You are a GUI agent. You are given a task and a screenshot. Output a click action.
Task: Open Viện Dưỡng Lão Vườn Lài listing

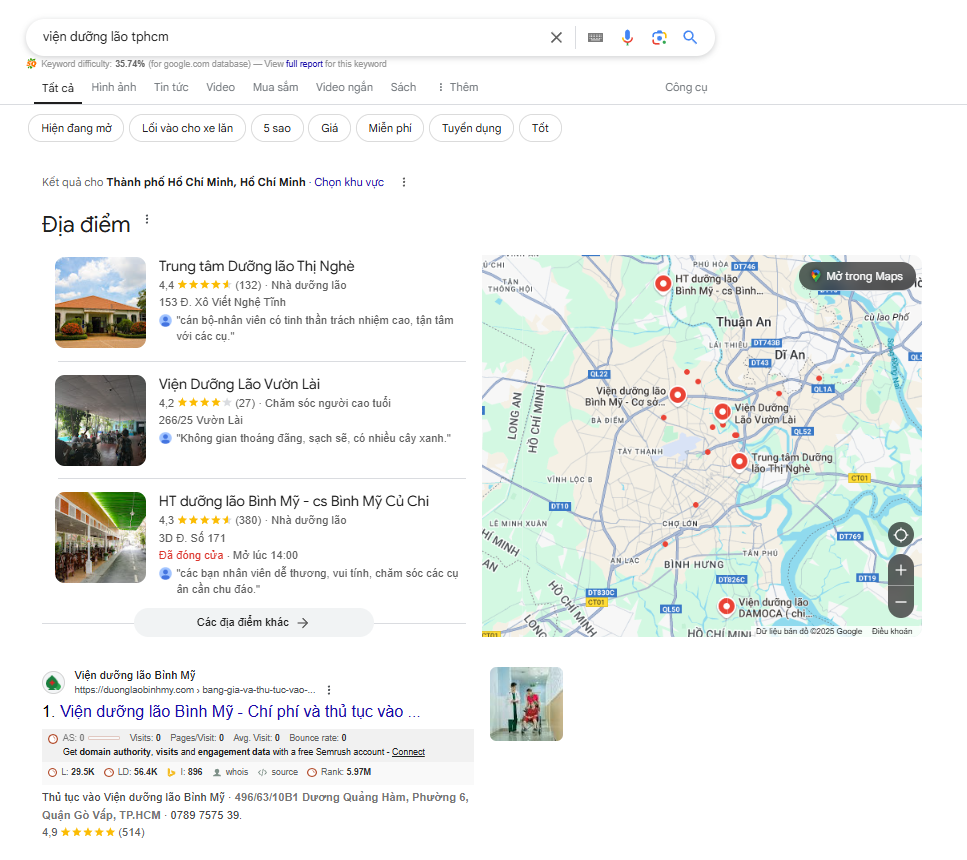[239, 384]
